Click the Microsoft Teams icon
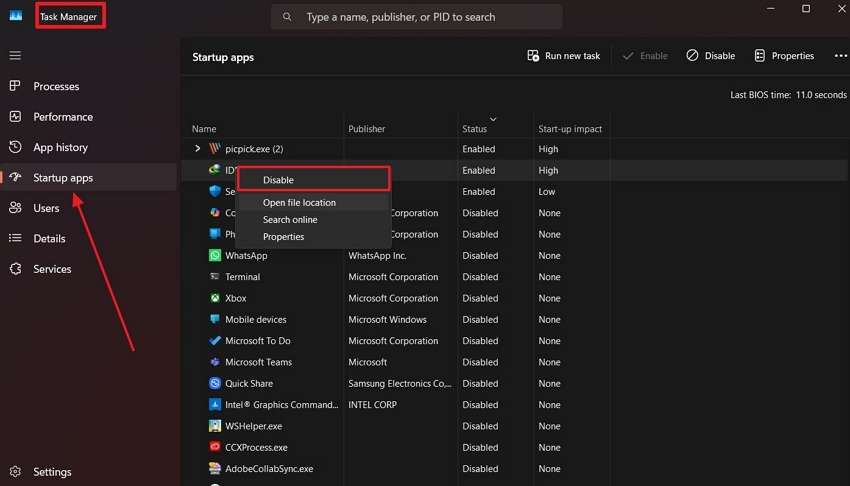This screenshot has height=486, width=850. (x=215, y=362)
